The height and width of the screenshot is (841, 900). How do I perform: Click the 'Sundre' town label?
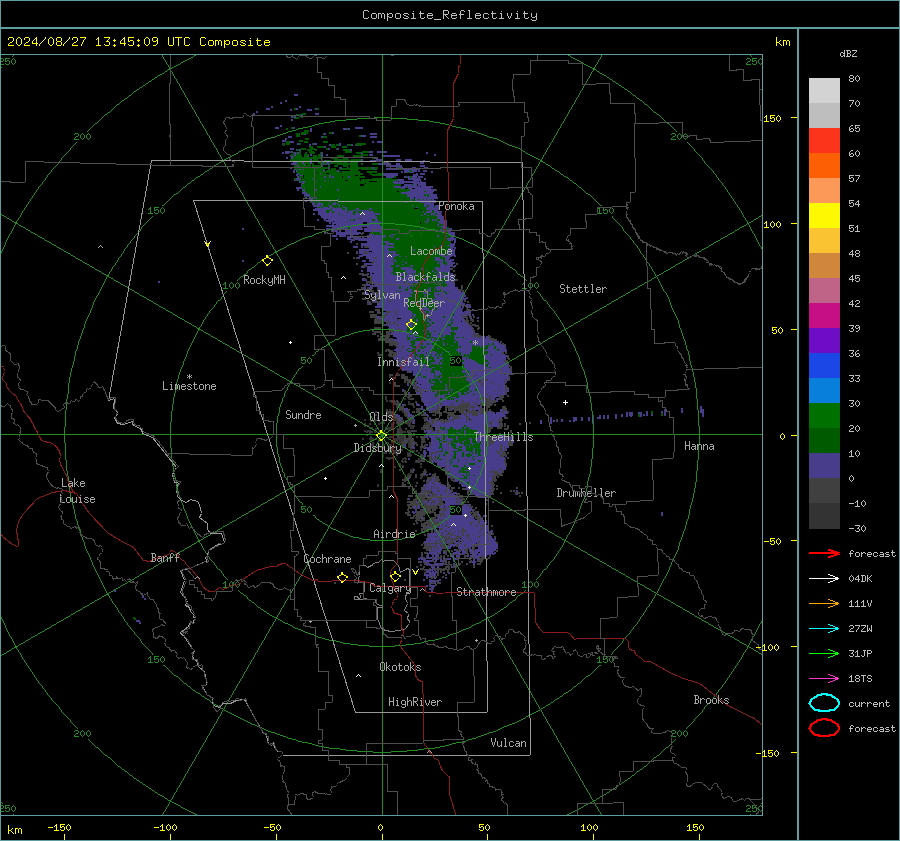tap(303, 414)
